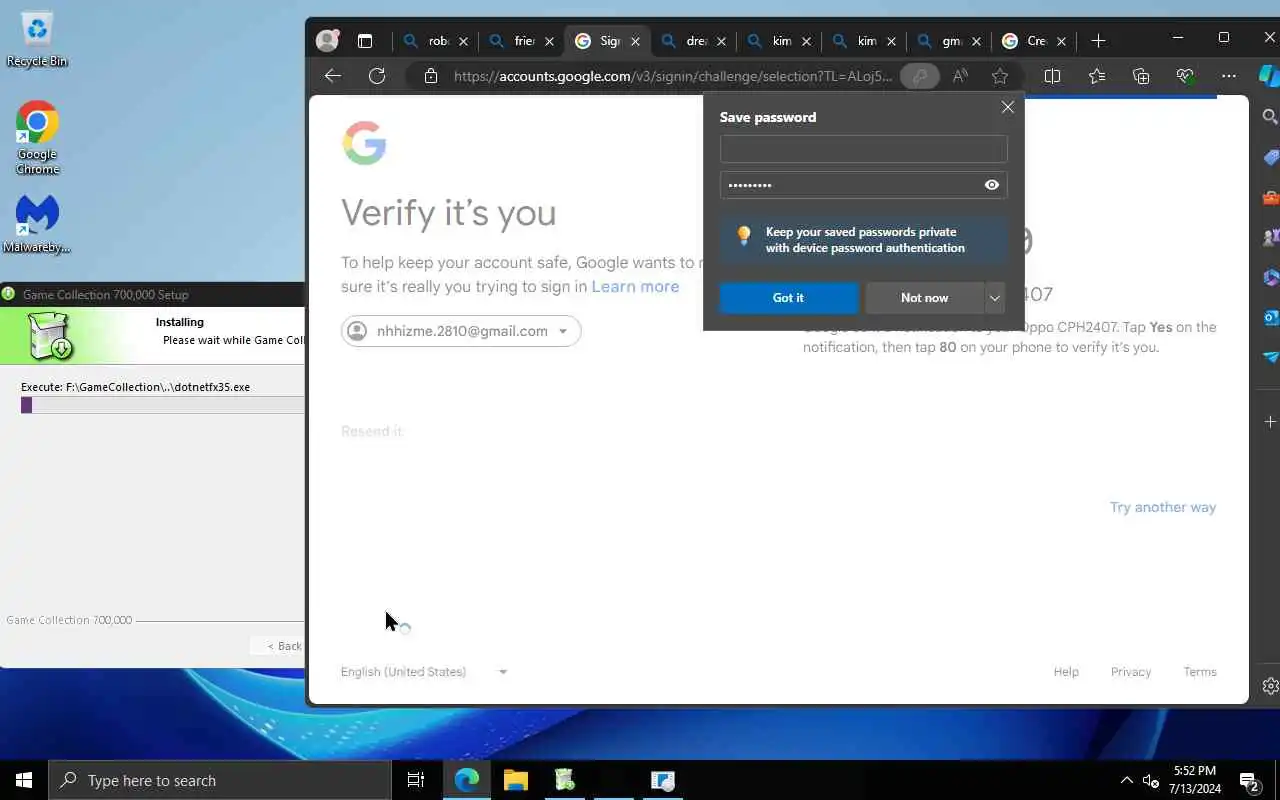Image resolution: width=1280 pixels, height=800 pixels.
Task: Open the Privacy footer link
Action: (x=1131, y=672)
